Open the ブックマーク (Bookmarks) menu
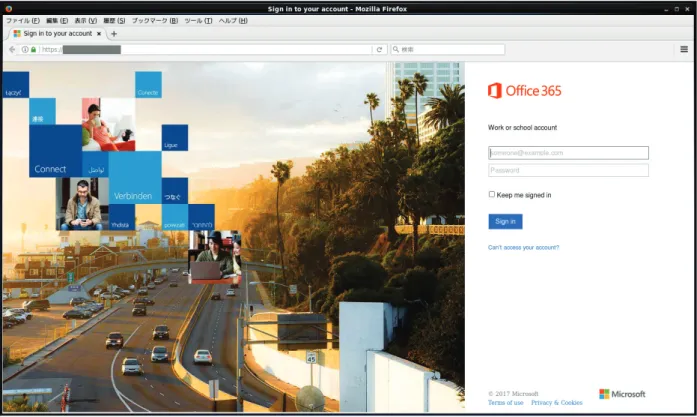This screenshot has width=697, height=417. tap(155, 20)
